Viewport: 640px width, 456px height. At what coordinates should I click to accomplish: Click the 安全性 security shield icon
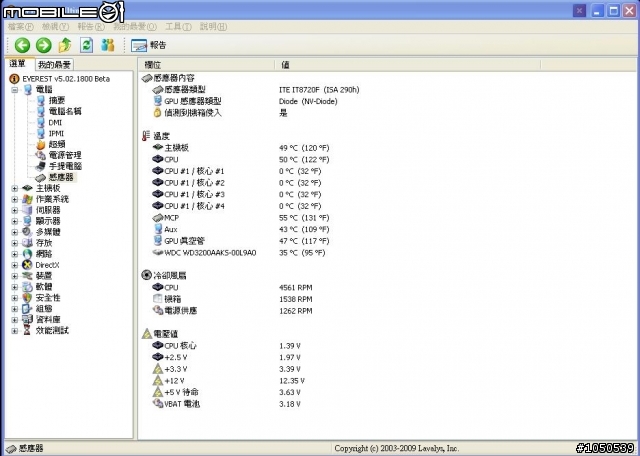[27, 298]
